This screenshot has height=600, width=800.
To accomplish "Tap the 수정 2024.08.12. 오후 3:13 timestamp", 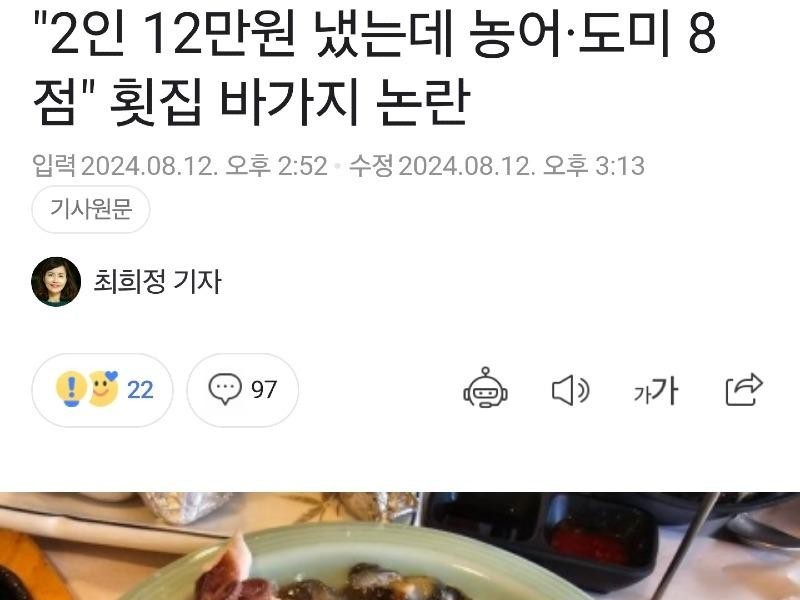I will 496,166.
